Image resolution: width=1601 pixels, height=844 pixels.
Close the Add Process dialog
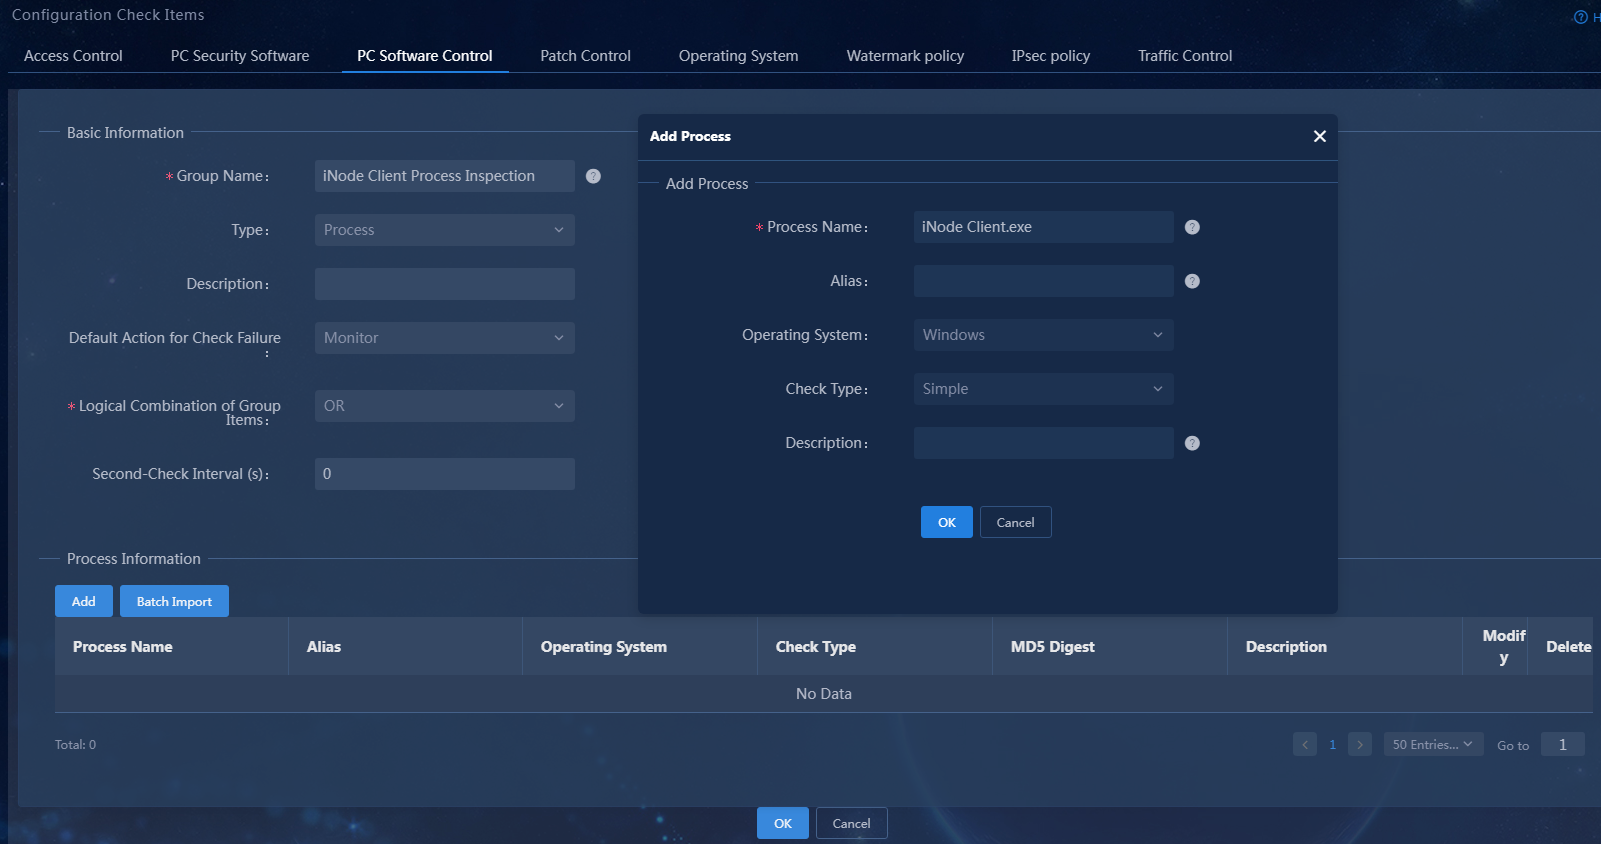(x=1320, y=136)
